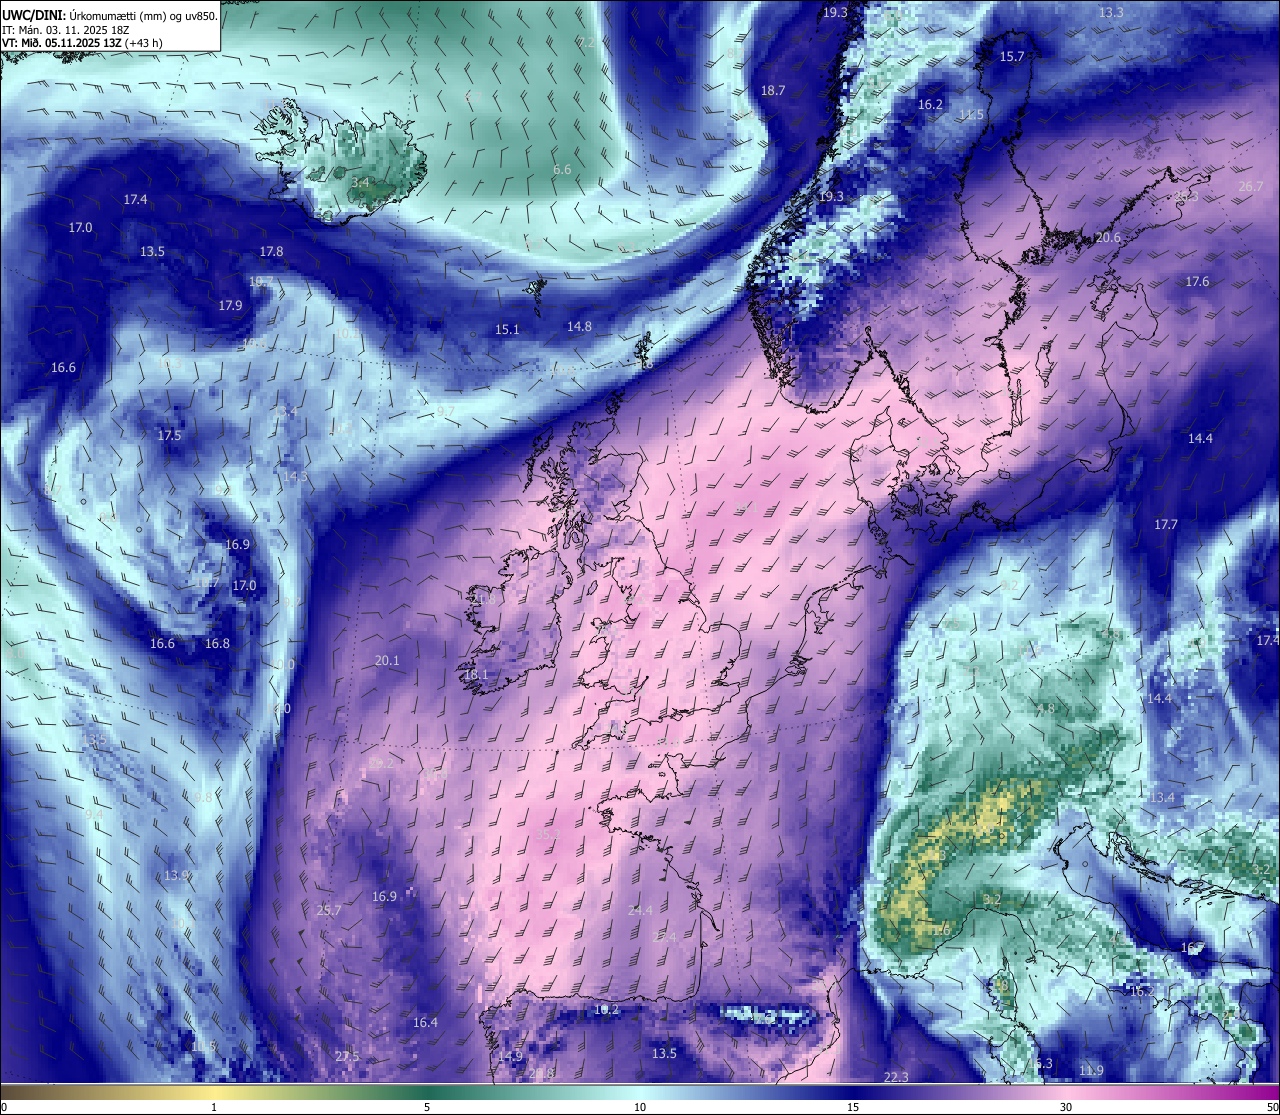This screenshot has height=1115, width=1280.
Task: Click the 25.7 value label
Action: tap(329, 910)
